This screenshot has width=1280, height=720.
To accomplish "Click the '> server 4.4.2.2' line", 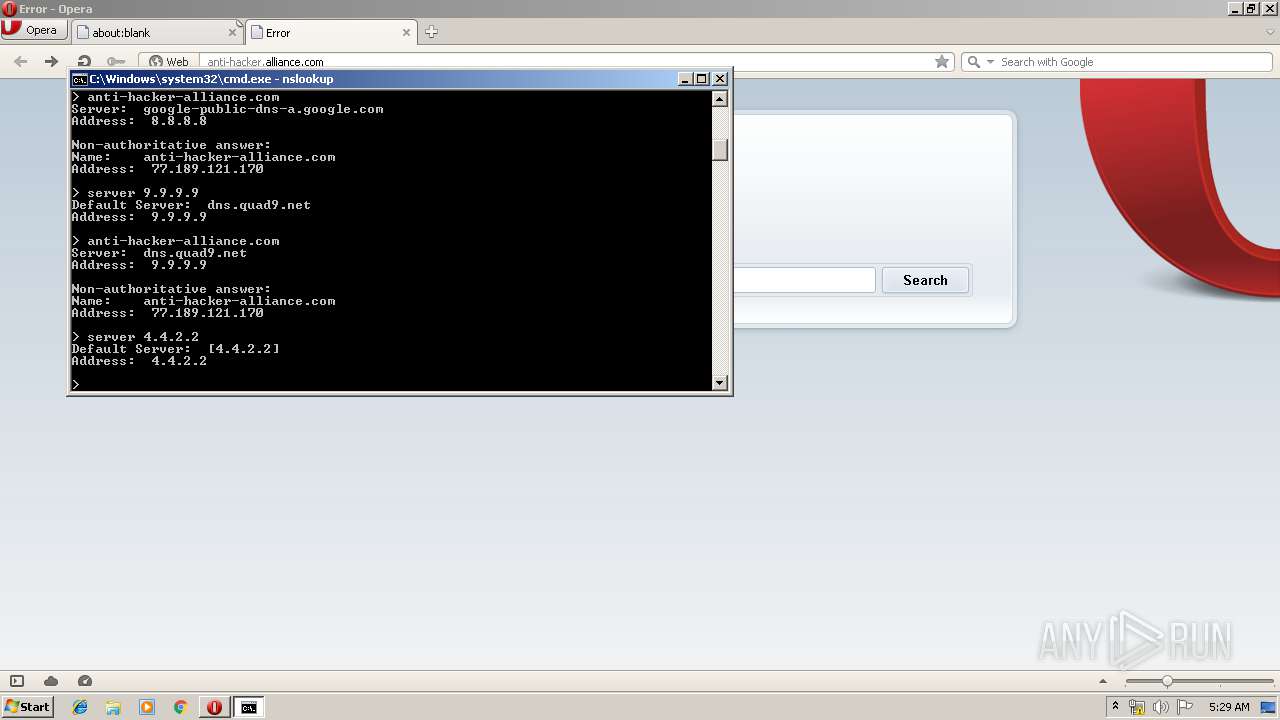I will tap(135, 337).
